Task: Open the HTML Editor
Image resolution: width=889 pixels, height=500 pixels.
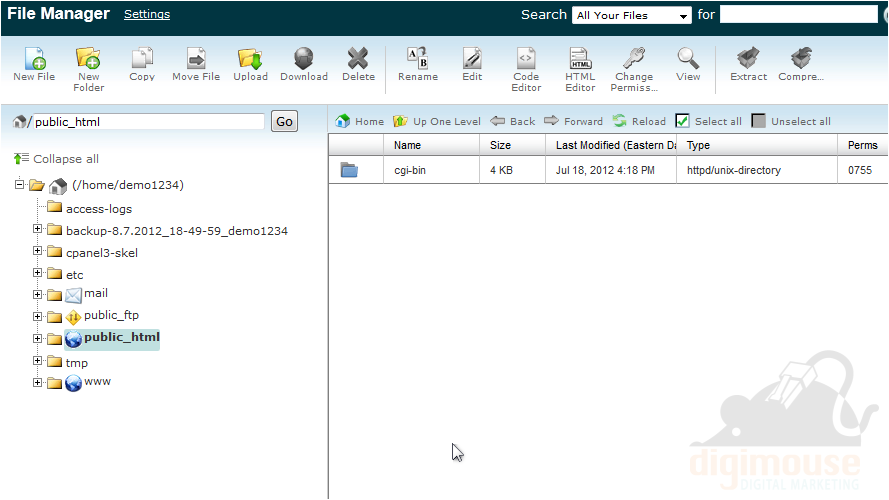Action: pos(580,69)
